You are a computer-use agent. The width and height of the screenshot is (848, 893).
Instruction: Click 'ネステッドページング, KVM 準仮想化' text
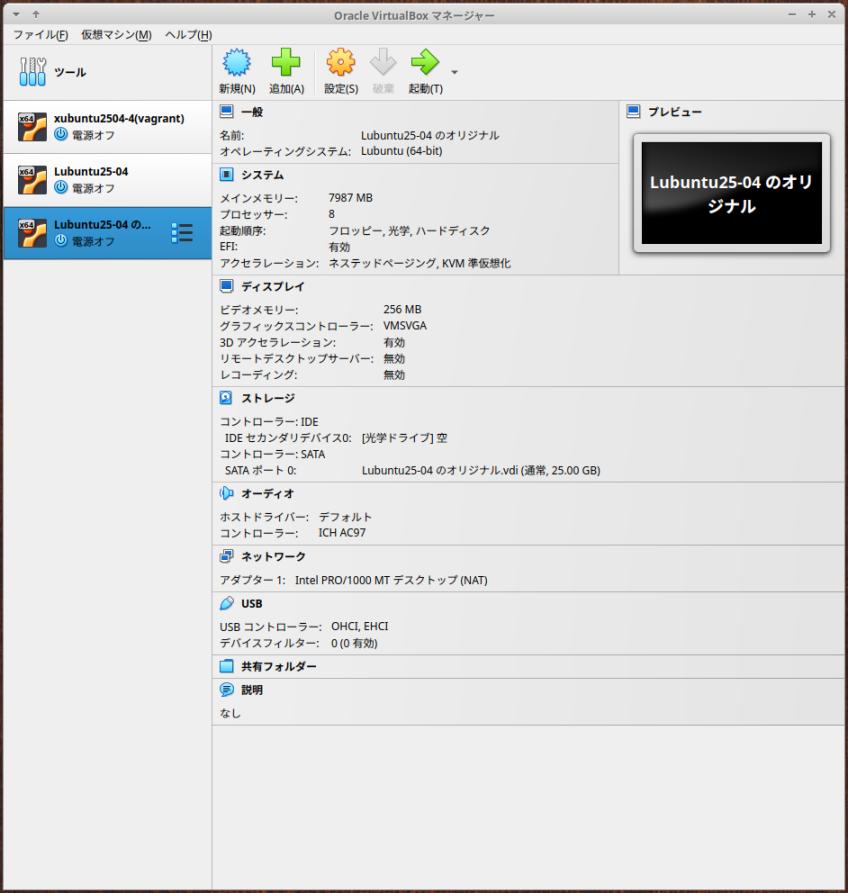click(x=420, y=263)
